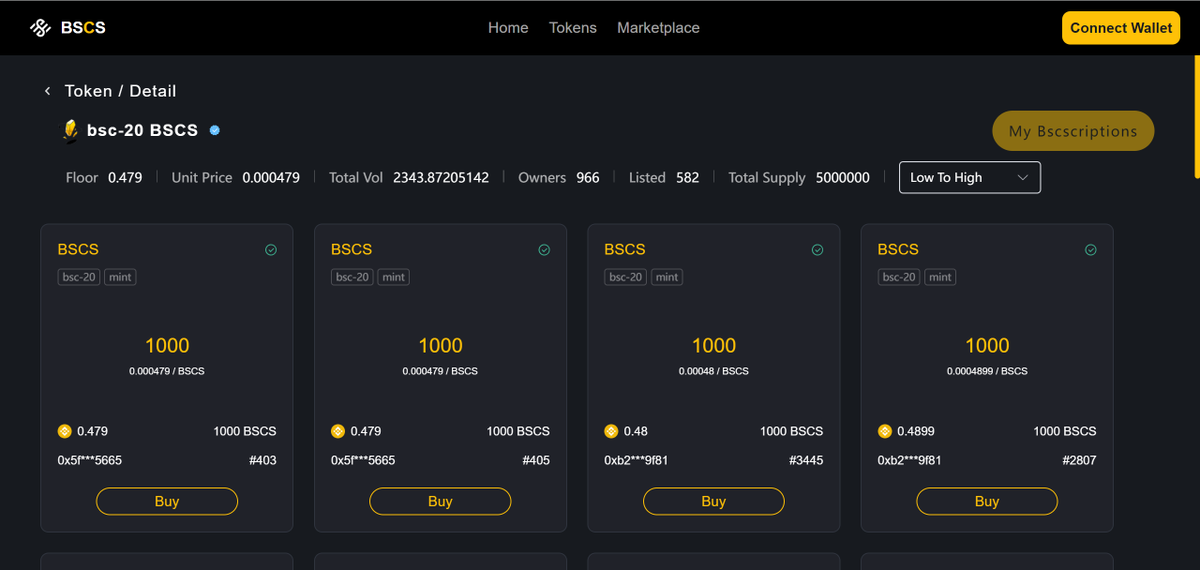Click the mint tag on card #3445
This screenshot has width=1200, height=570.
tap(667, 277)
